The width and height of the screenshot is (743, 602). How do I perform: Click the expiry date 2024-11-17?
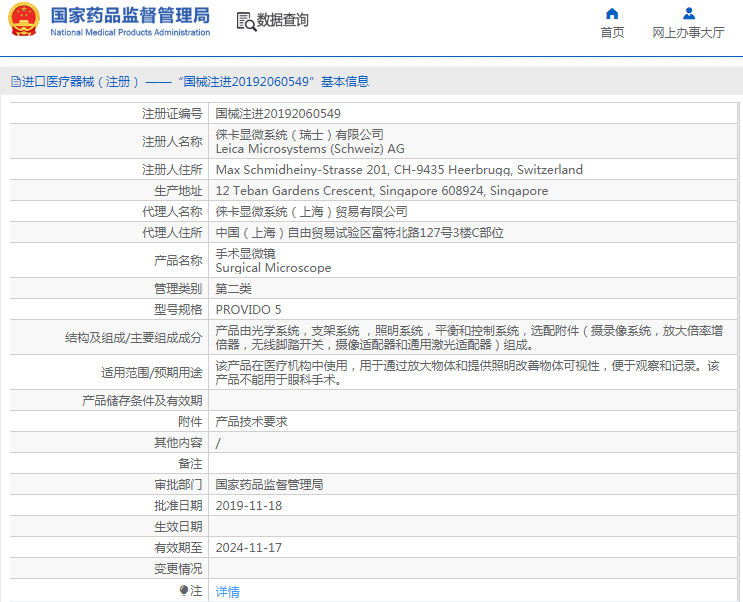tap(249, 548)
